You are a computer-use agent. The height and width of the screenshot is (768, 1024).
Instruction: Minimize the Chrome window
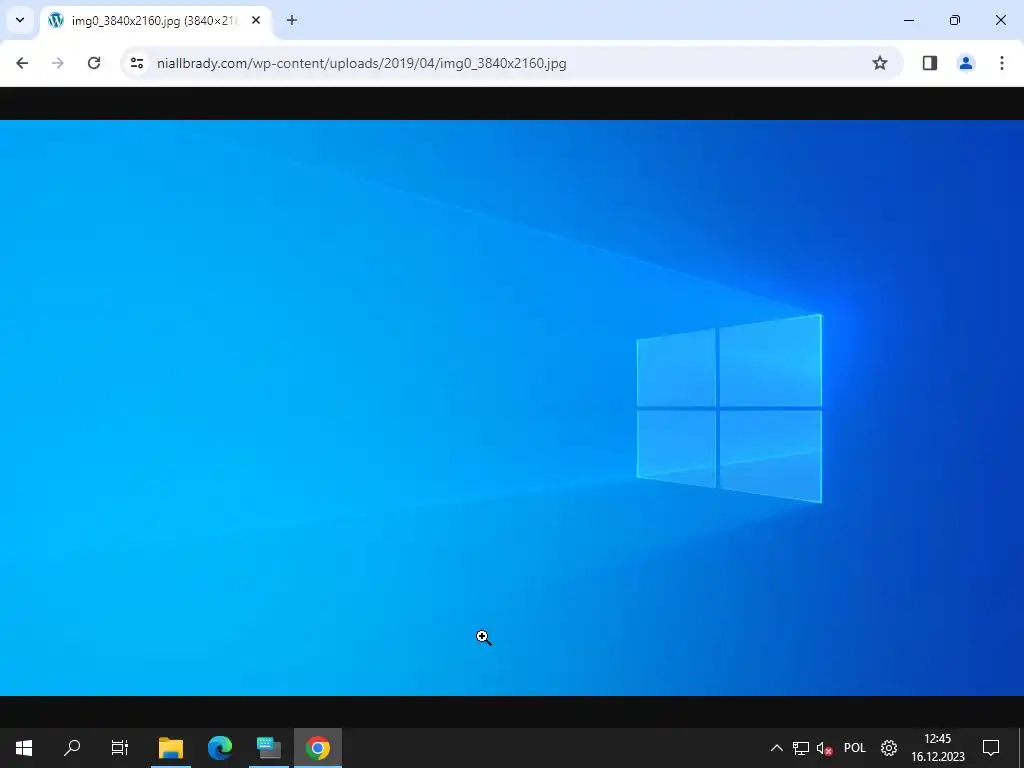point(909,20)
